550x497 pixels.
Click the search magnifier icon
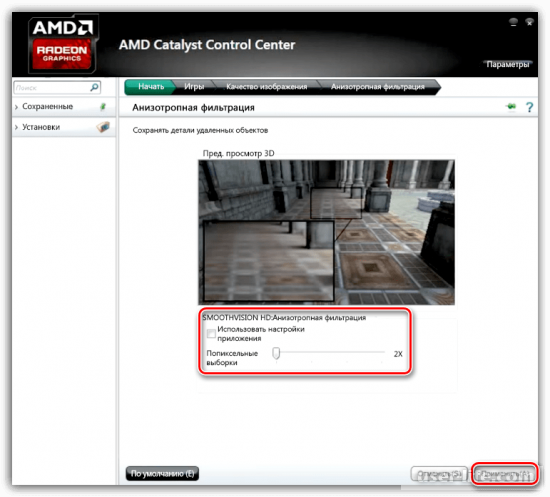pos(94,87)
